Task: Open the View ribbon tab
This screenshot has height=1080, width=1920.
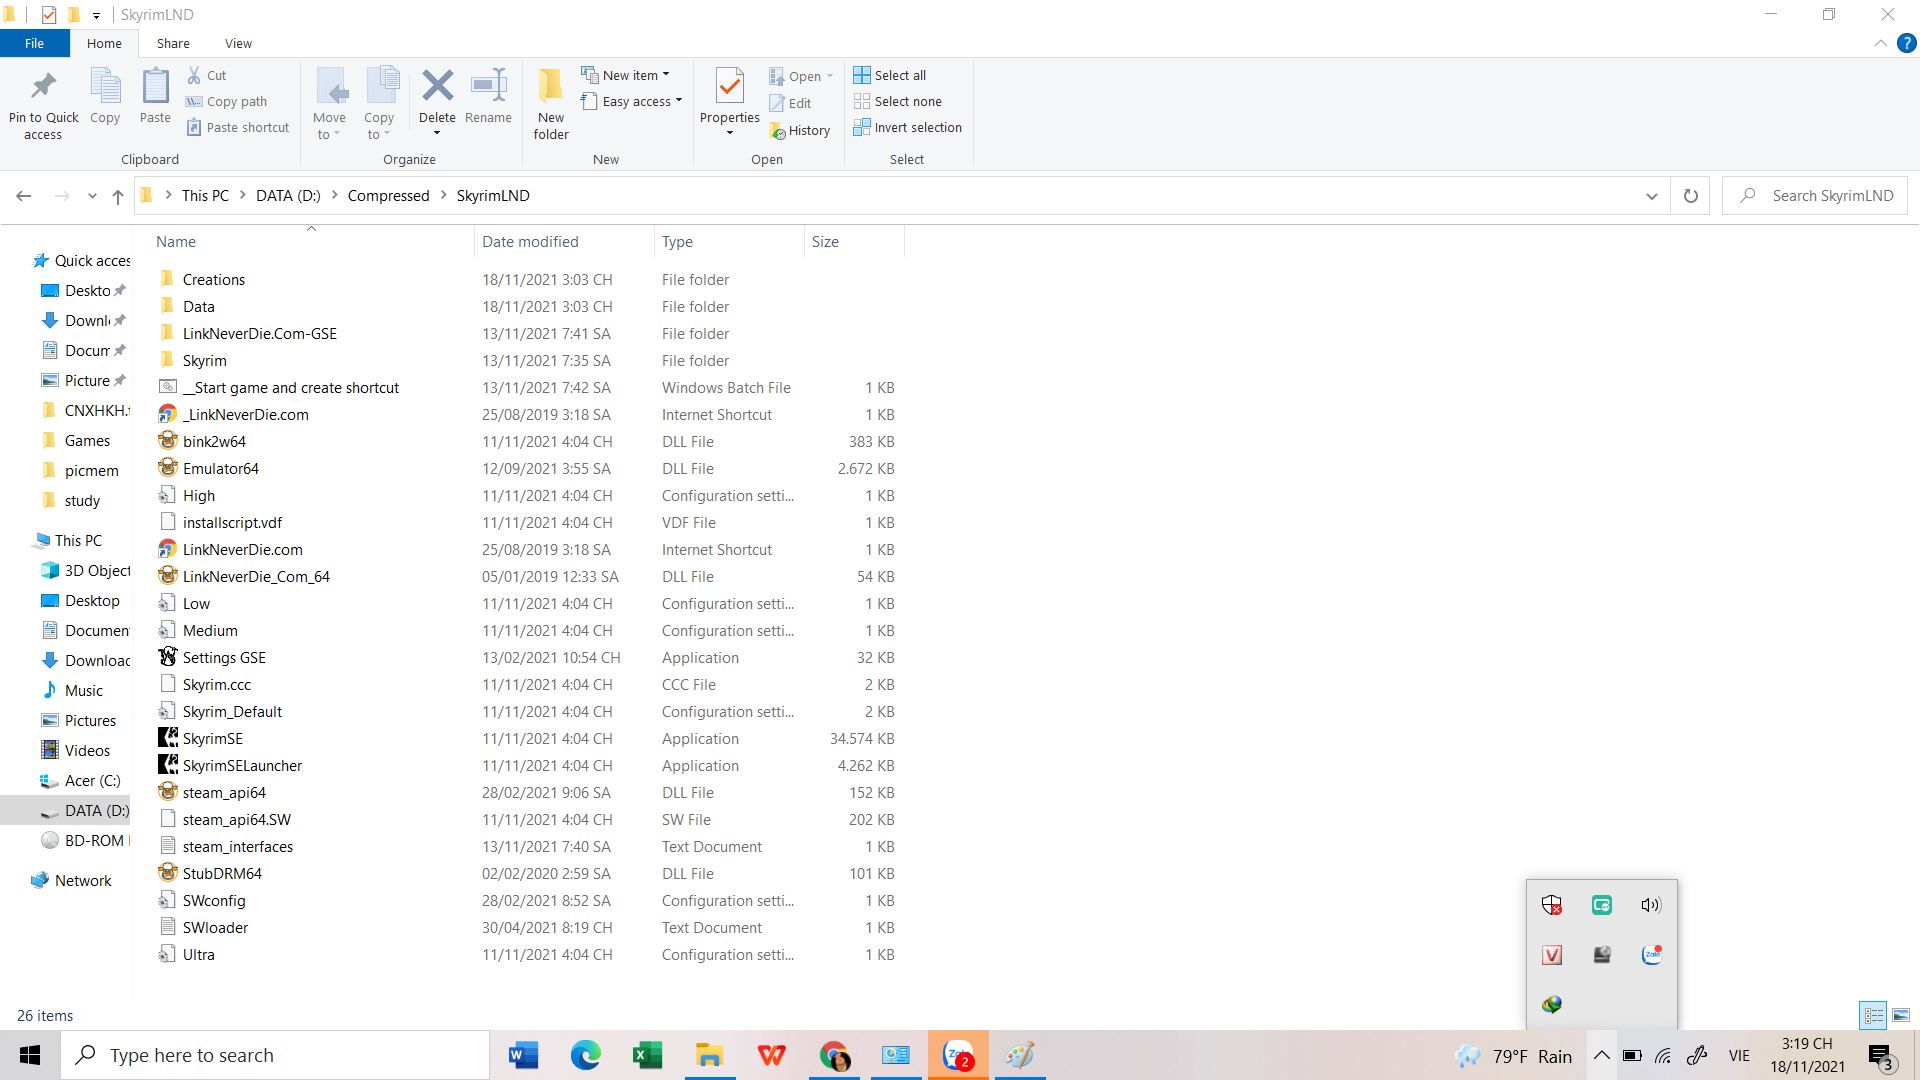Action: pos(238,43)
